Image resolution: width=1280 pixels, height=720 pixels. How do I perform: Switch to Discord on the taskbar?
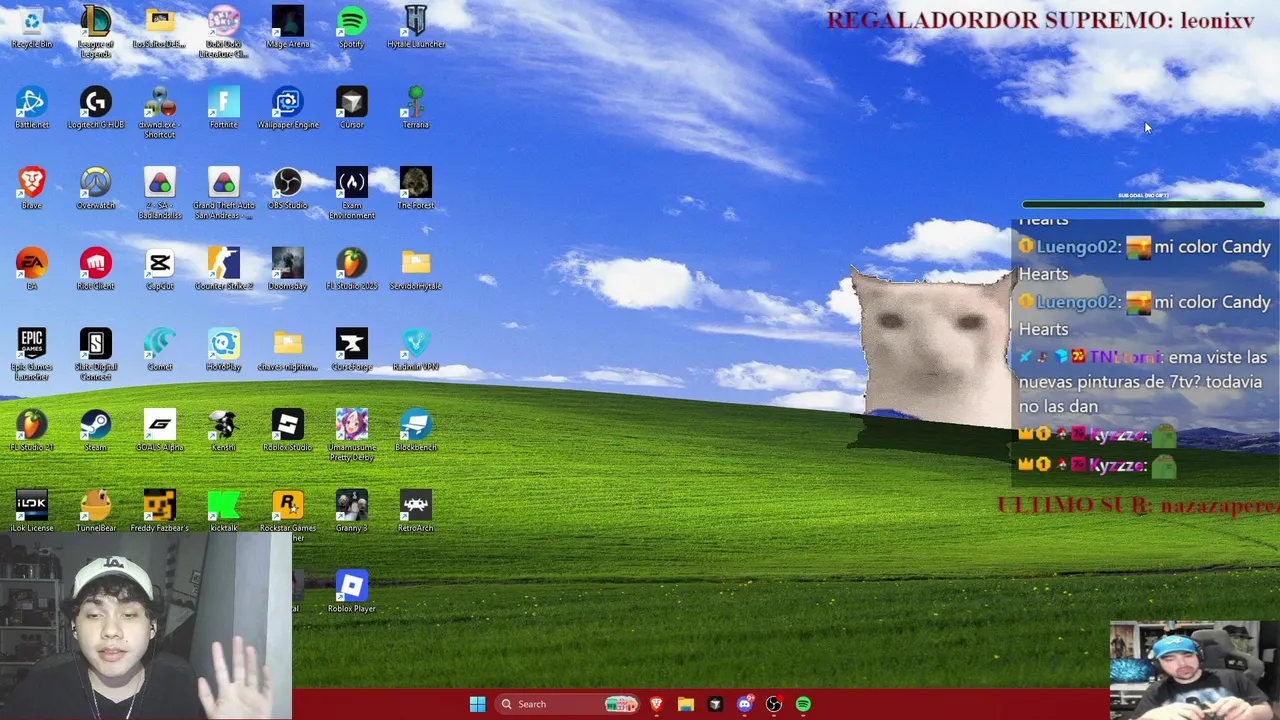tap(744, 704)
